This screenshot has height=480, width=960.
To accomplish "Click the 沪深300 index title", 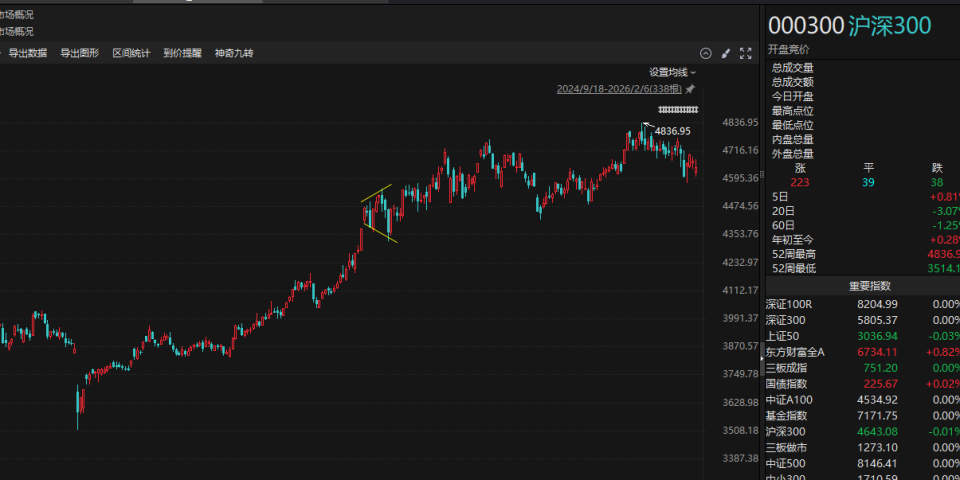I will (890, 26).
